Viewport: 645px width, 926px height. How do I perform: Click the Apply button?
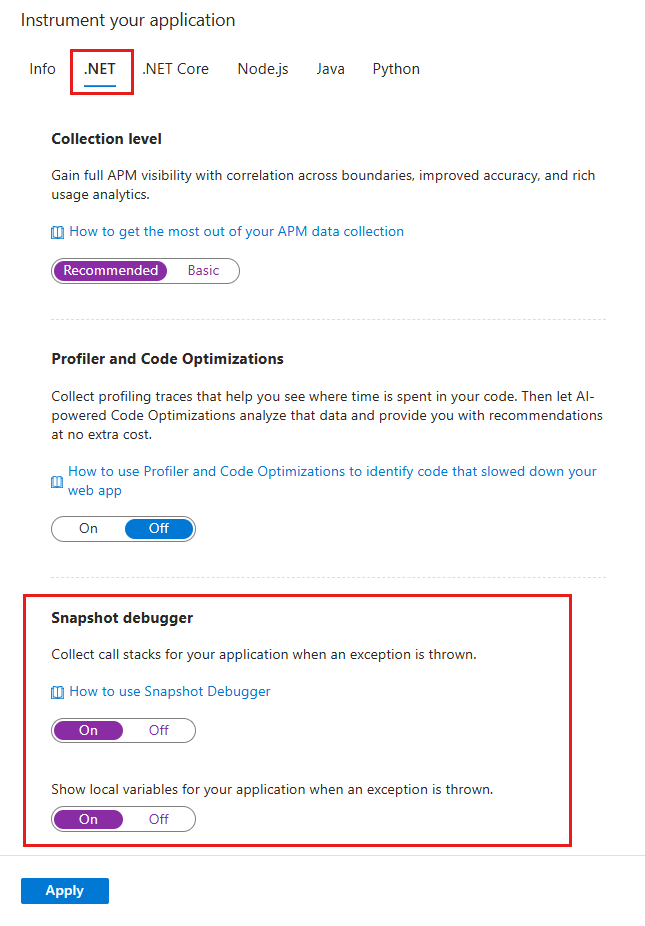pyautogui.click(x=64, y=890)
